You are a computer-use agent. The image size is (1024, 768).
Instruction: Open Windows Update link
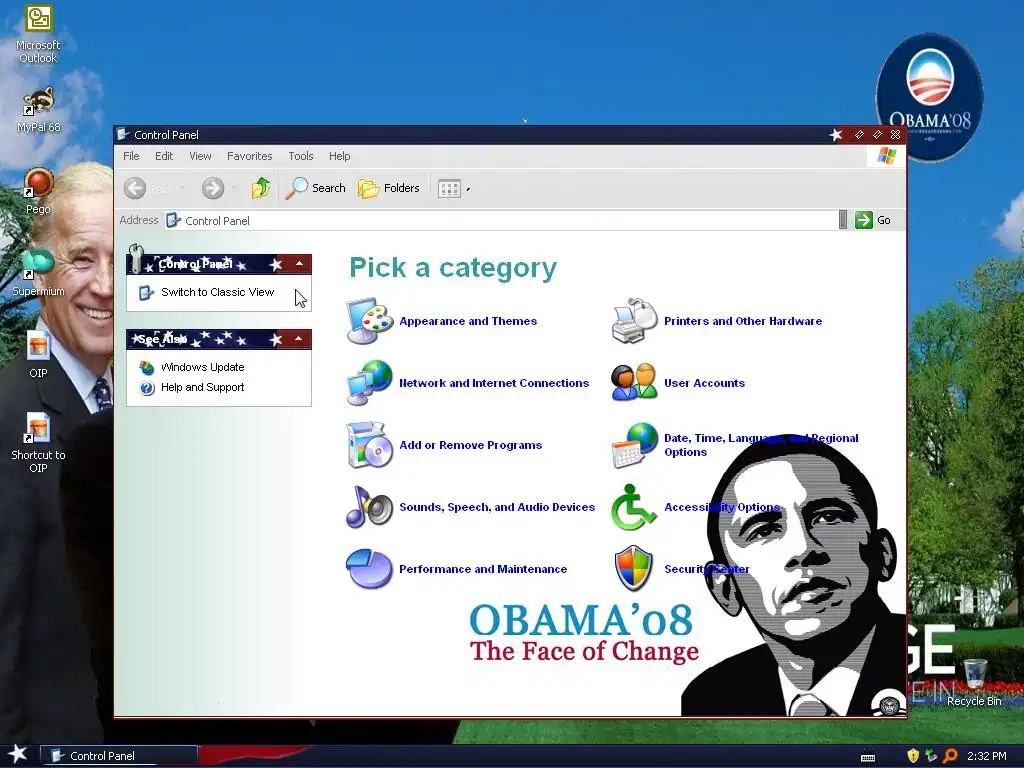coord(202,367)
